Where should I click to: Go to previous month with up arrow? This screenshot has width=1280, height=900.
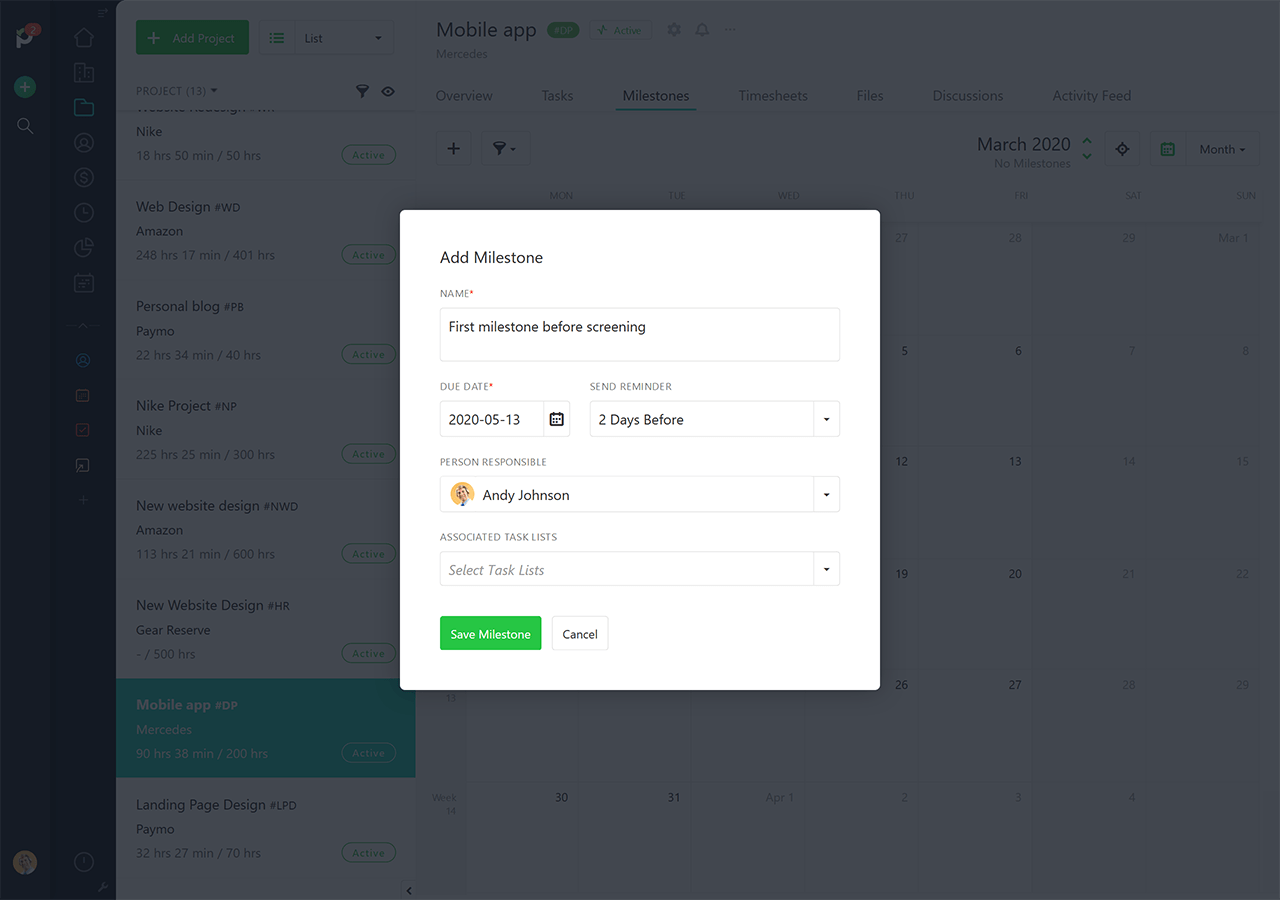(x=1087, y=141)
